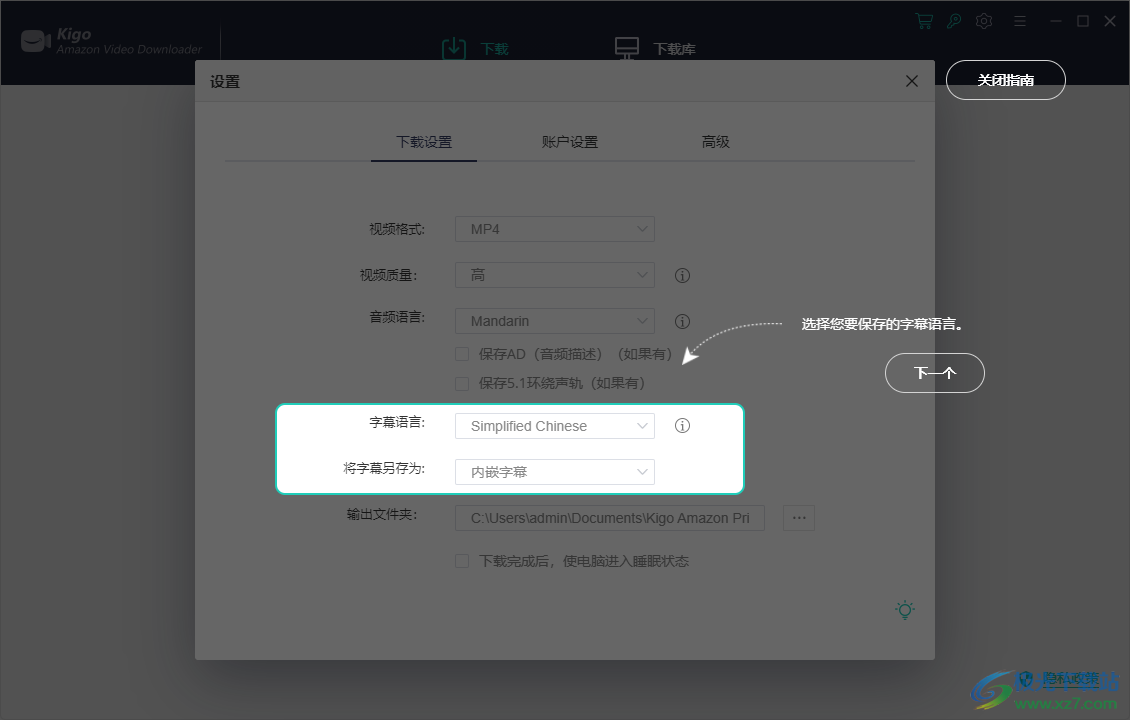
Task: Open the video format MP4 dropdown
Action: [555, 229]
